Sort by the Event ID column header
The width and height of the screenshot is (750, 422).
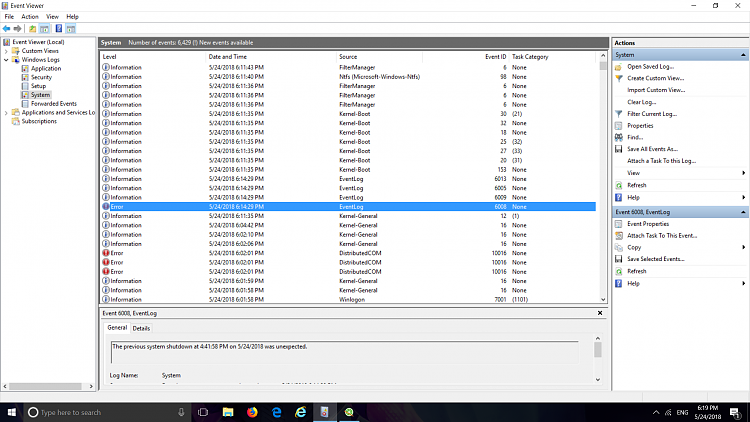click(465, 56)
